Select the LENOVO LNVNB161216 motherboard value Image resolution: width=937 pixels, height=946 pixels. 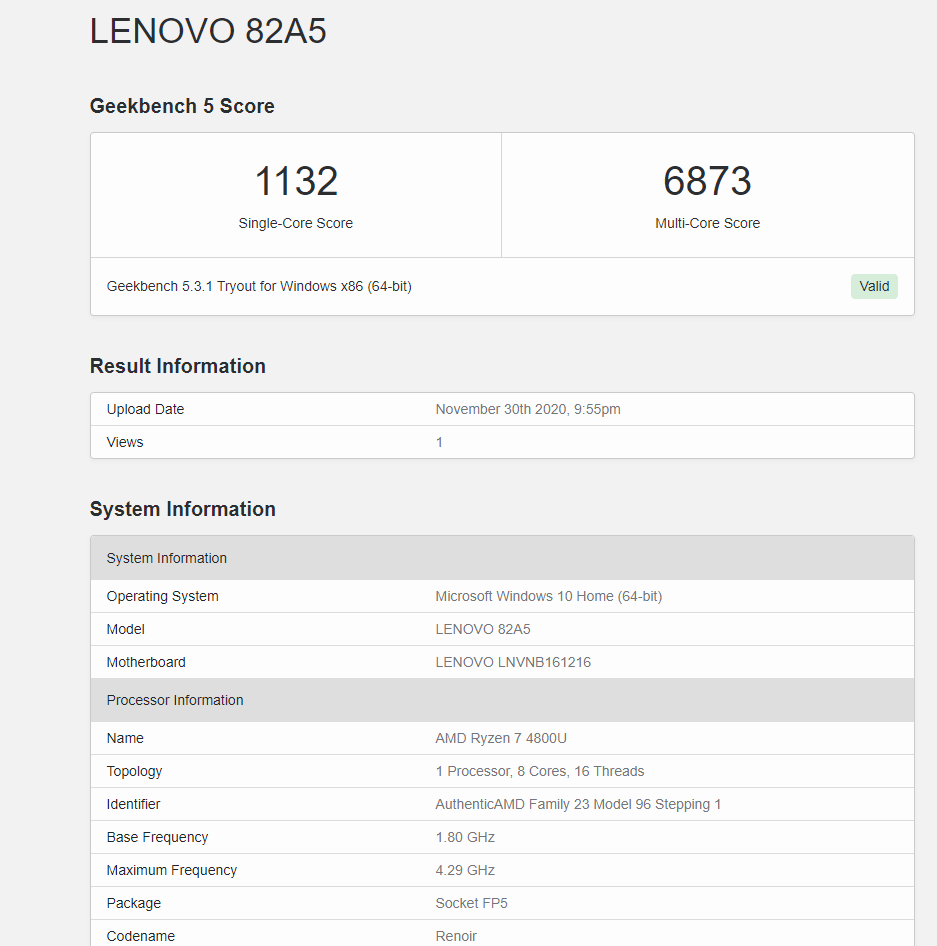(512, 662)
